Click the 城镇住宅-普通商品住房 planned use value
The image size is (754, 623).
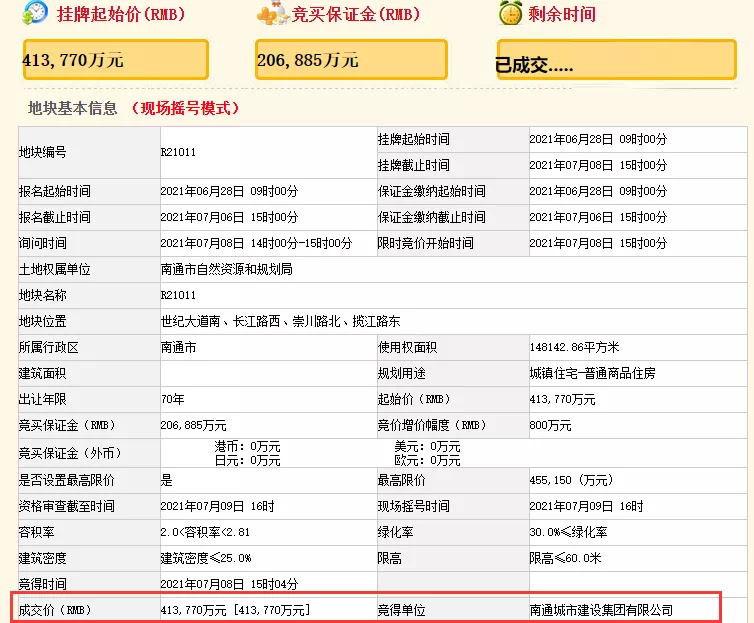pos(592,373)
